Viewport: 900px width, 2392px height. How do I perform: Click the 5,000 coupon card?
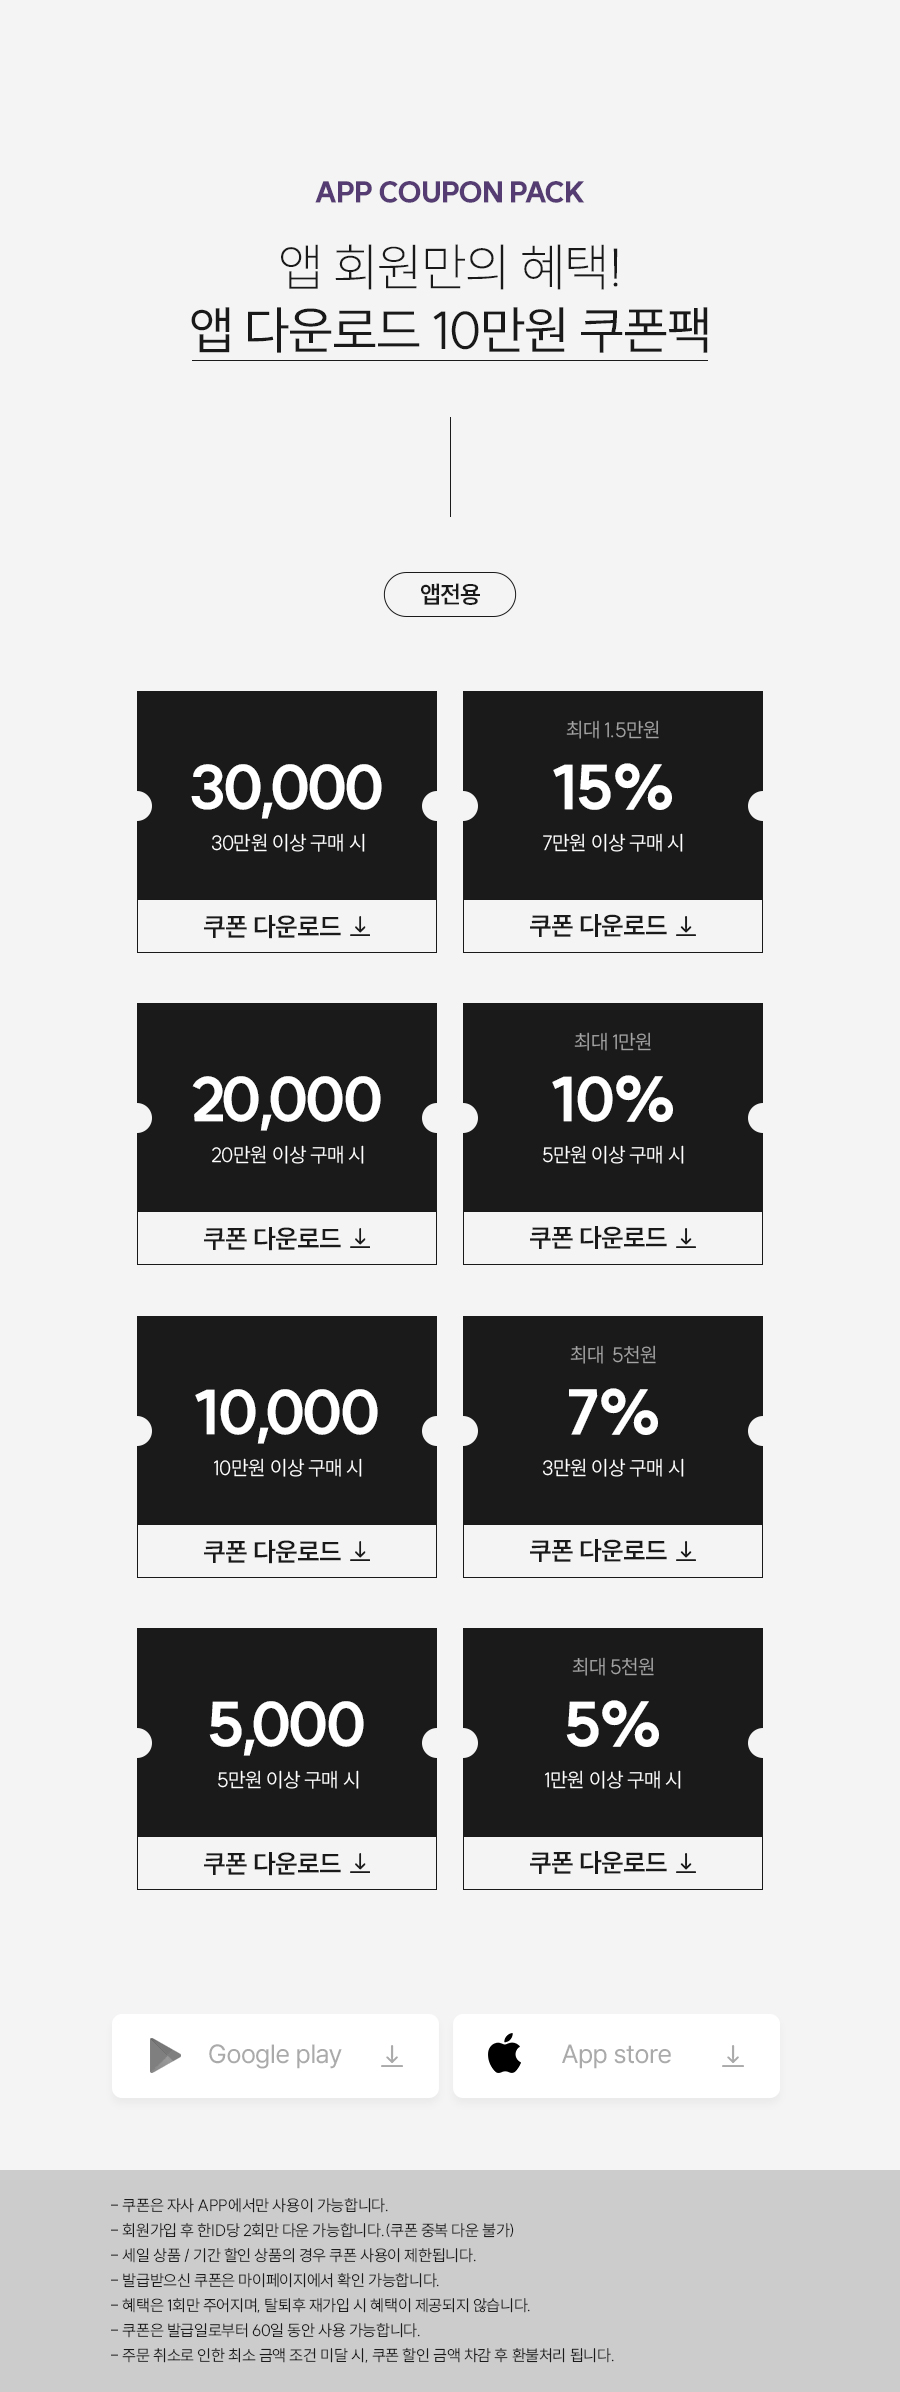(287, 1732)
